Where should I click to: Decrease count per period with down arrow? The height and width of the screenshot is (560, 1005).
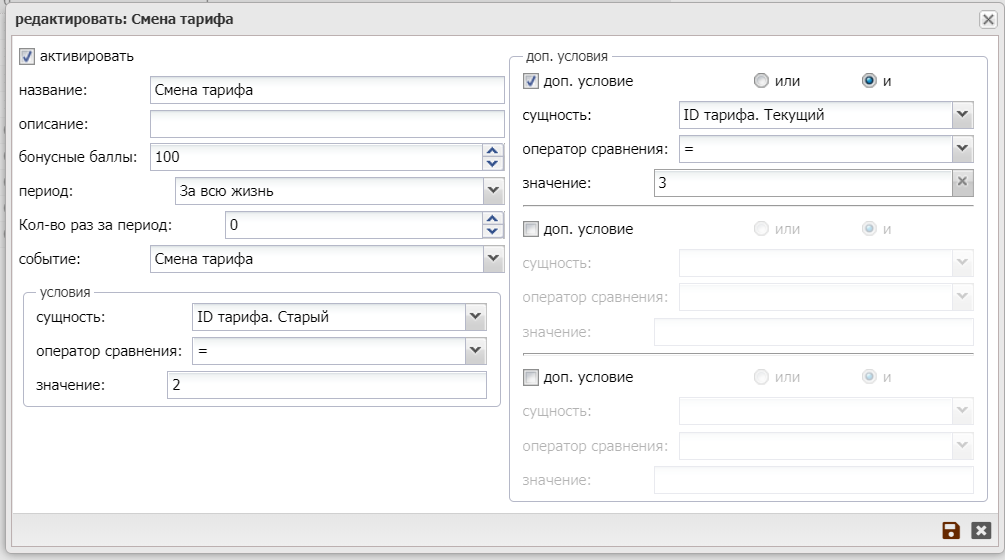pos(491,231)
